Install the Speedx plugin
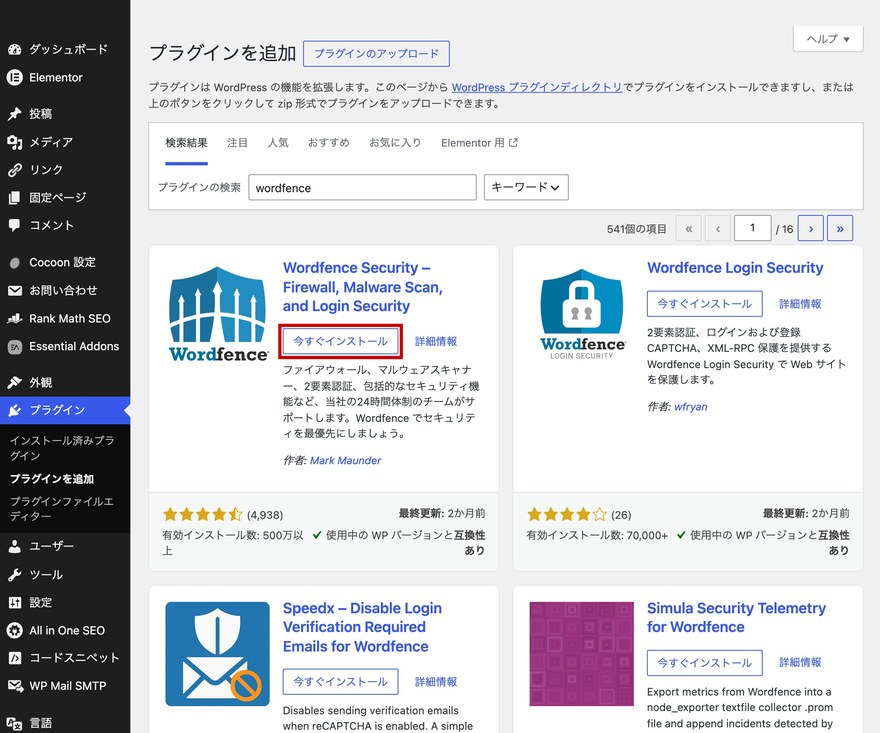Image resolution: width=880 pixels, height=733 pixels. point(341,681)
